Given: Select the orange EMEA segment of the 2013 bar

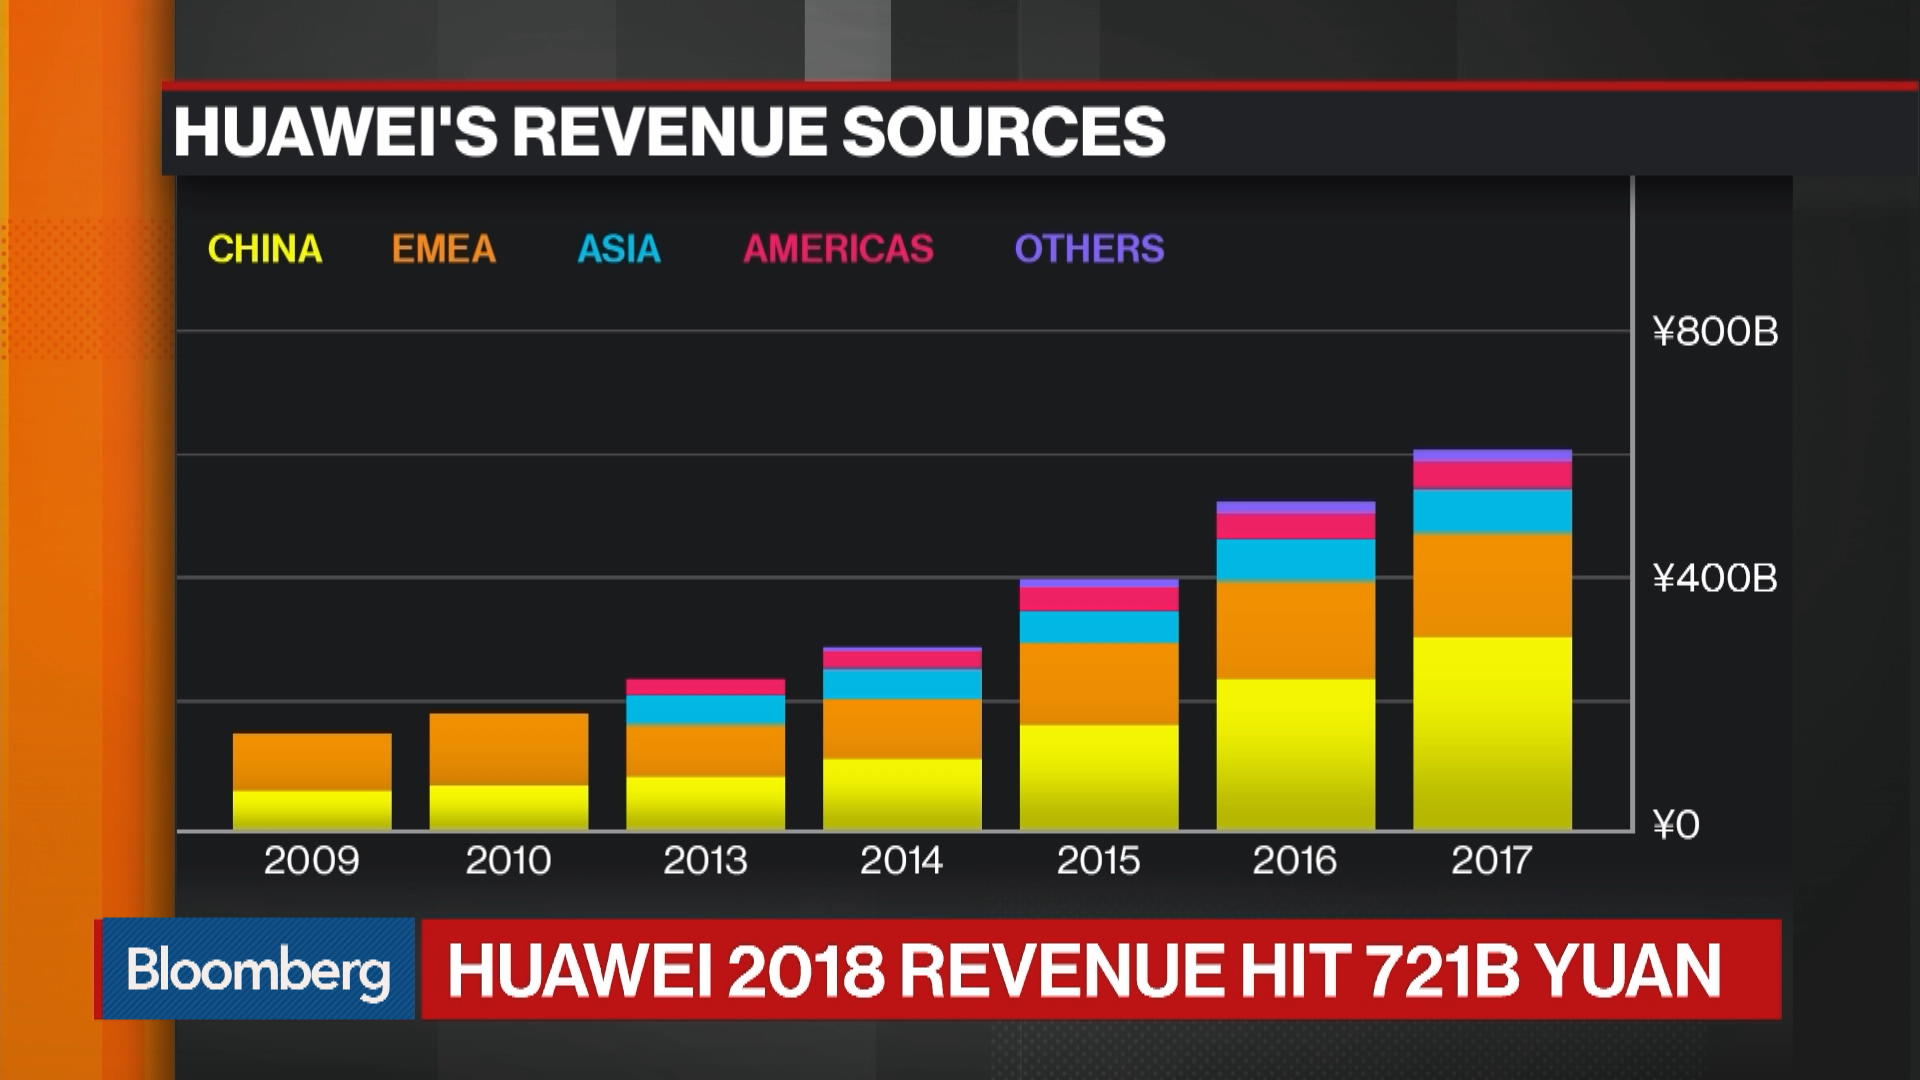Looking at the screenshot, I should [705, 751].
